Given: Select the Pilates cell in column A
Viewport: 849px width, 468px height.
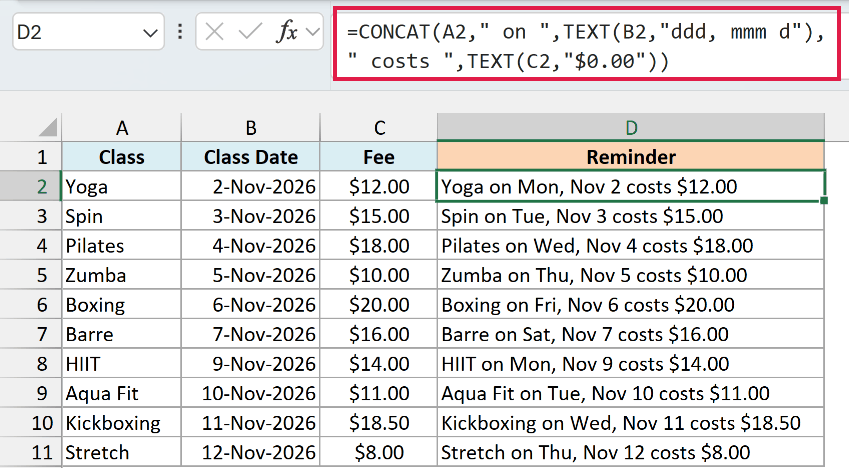Looking at the screenshot, I should click(x=121, y=245).
